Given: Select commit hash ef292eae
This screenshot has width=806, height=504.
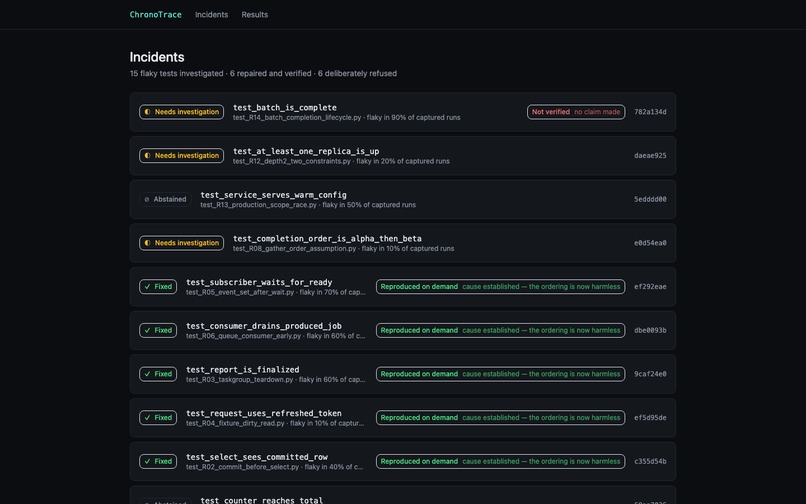Looking at the screenshot, I should click(x=650, y=286).
